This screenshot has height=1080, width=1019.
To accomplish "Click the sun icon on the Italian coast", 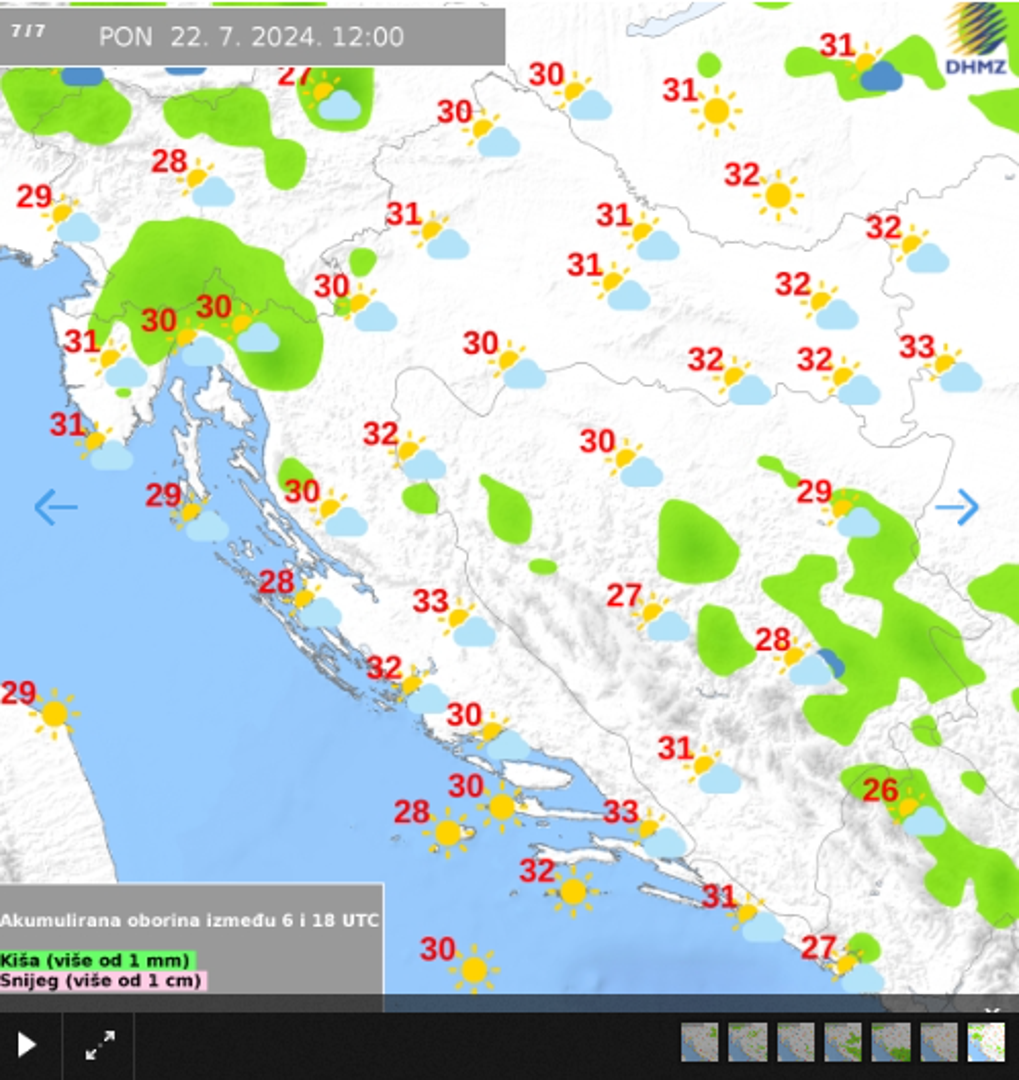I will [54, 713].
